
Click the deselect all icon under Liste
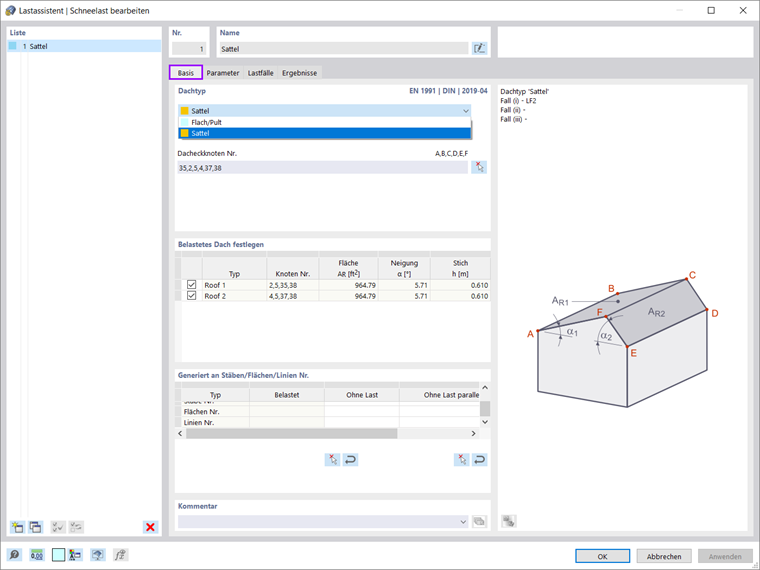[76, 527]
